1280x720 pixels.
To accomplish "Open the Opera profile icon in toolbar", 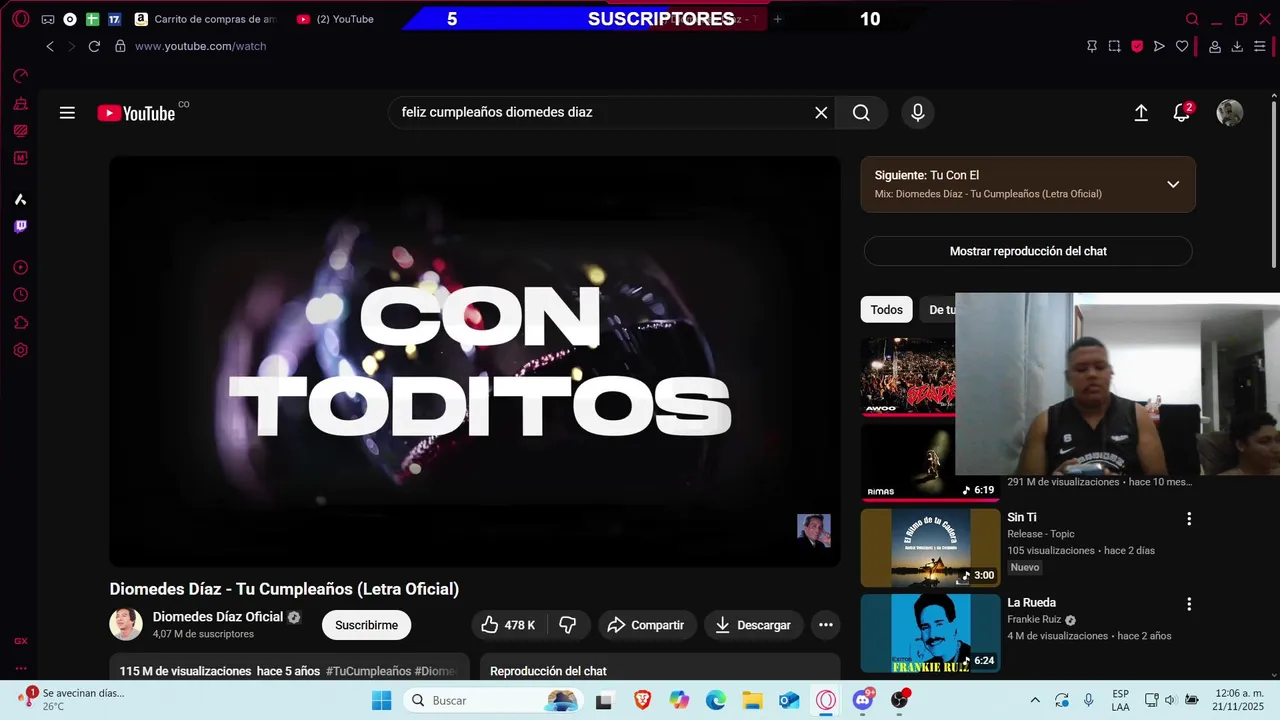I will click(1215, 46).
